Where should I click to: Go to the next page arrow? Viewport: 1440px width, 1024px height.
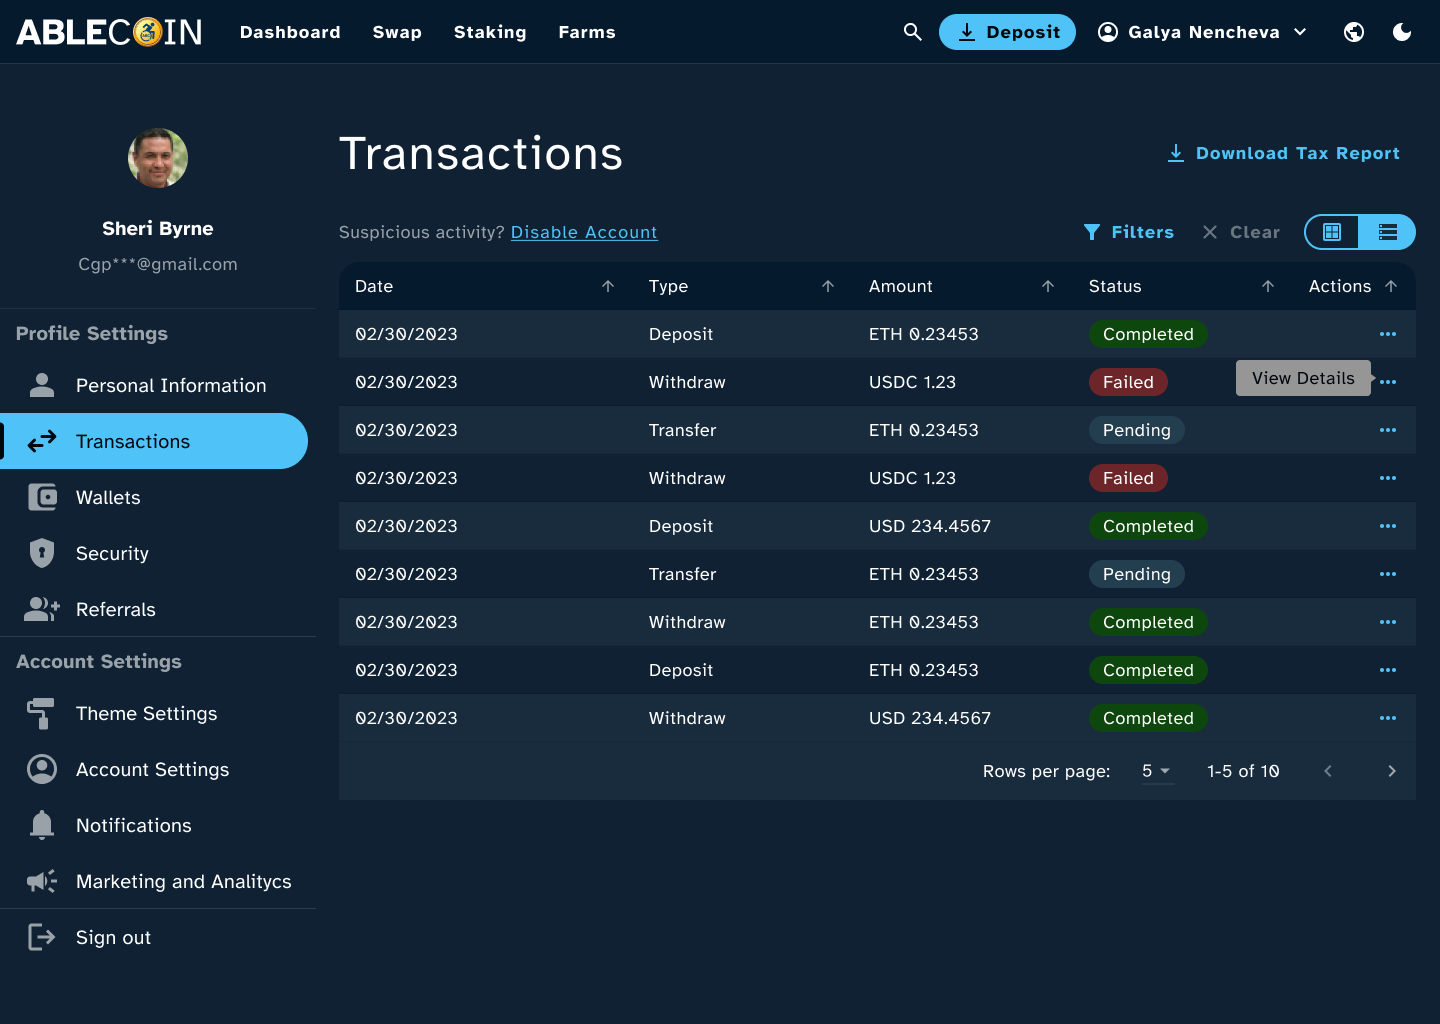click(1391, 771)
